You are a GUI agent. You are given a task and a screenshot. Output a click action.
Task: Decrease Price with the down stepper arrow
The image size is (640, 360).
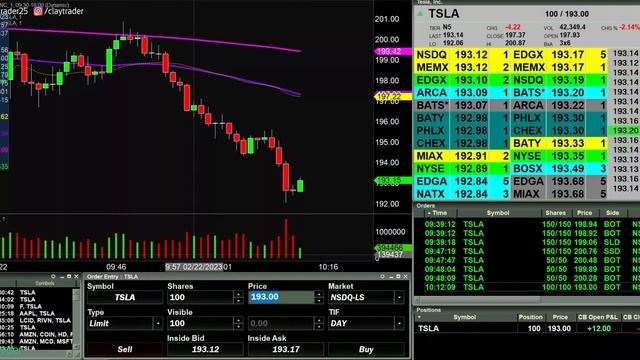pos(319,300)
